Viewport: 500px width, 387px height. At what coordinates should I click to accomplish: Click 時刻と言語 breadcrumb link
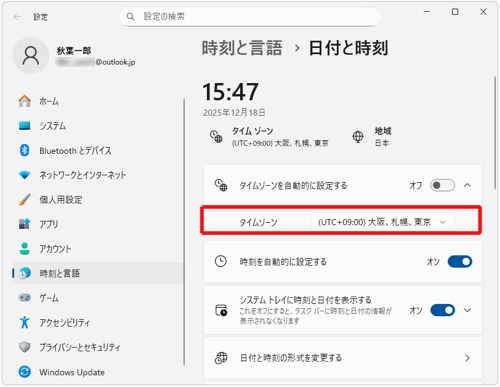242,48
